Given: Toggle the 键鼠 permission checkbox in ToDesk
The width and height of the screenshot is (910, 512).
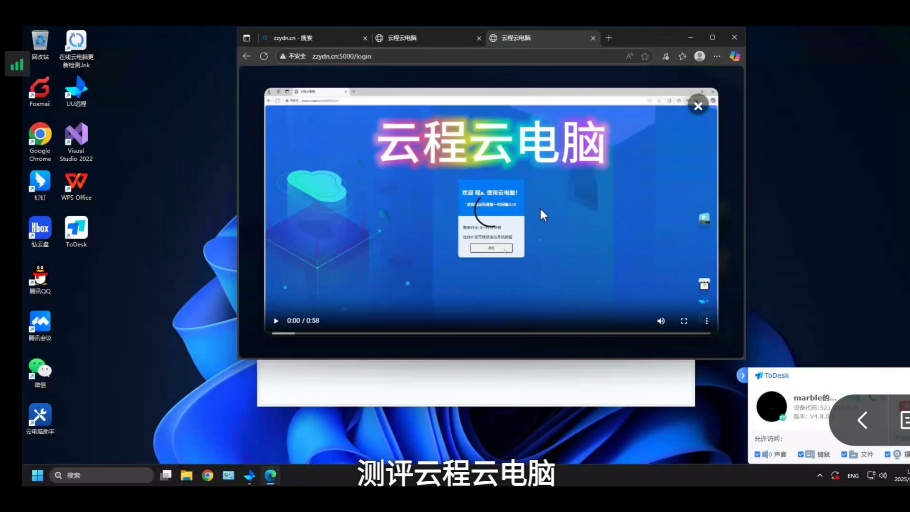Looking at the screenshot, I should pyautogui.click(x=800, y=455).
